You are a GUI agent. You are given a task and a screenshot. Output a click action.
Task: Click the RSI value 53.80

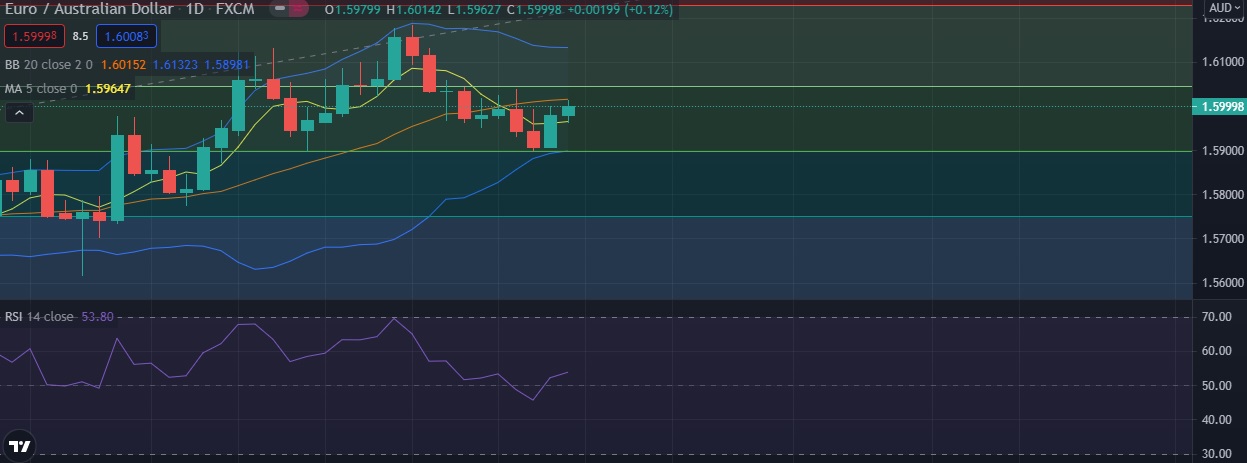97,317
